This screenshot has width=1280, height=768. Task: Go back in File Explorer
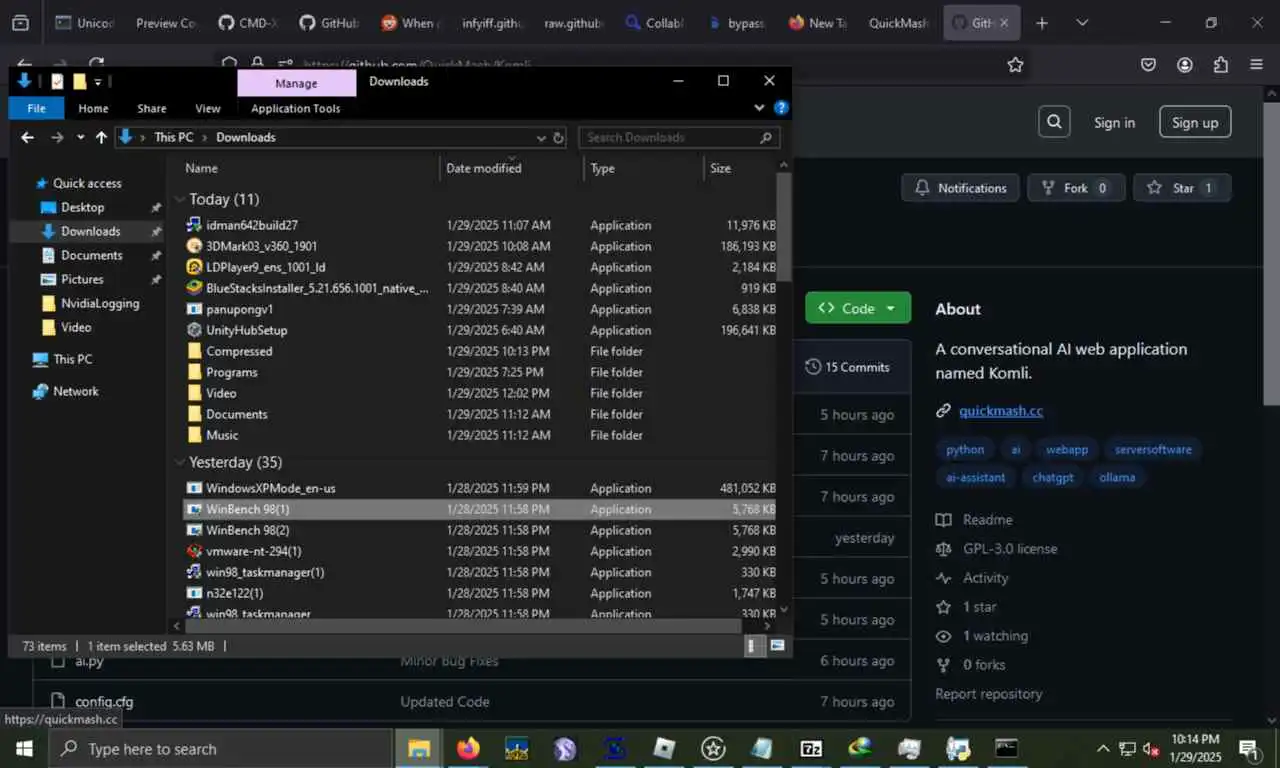27,138
